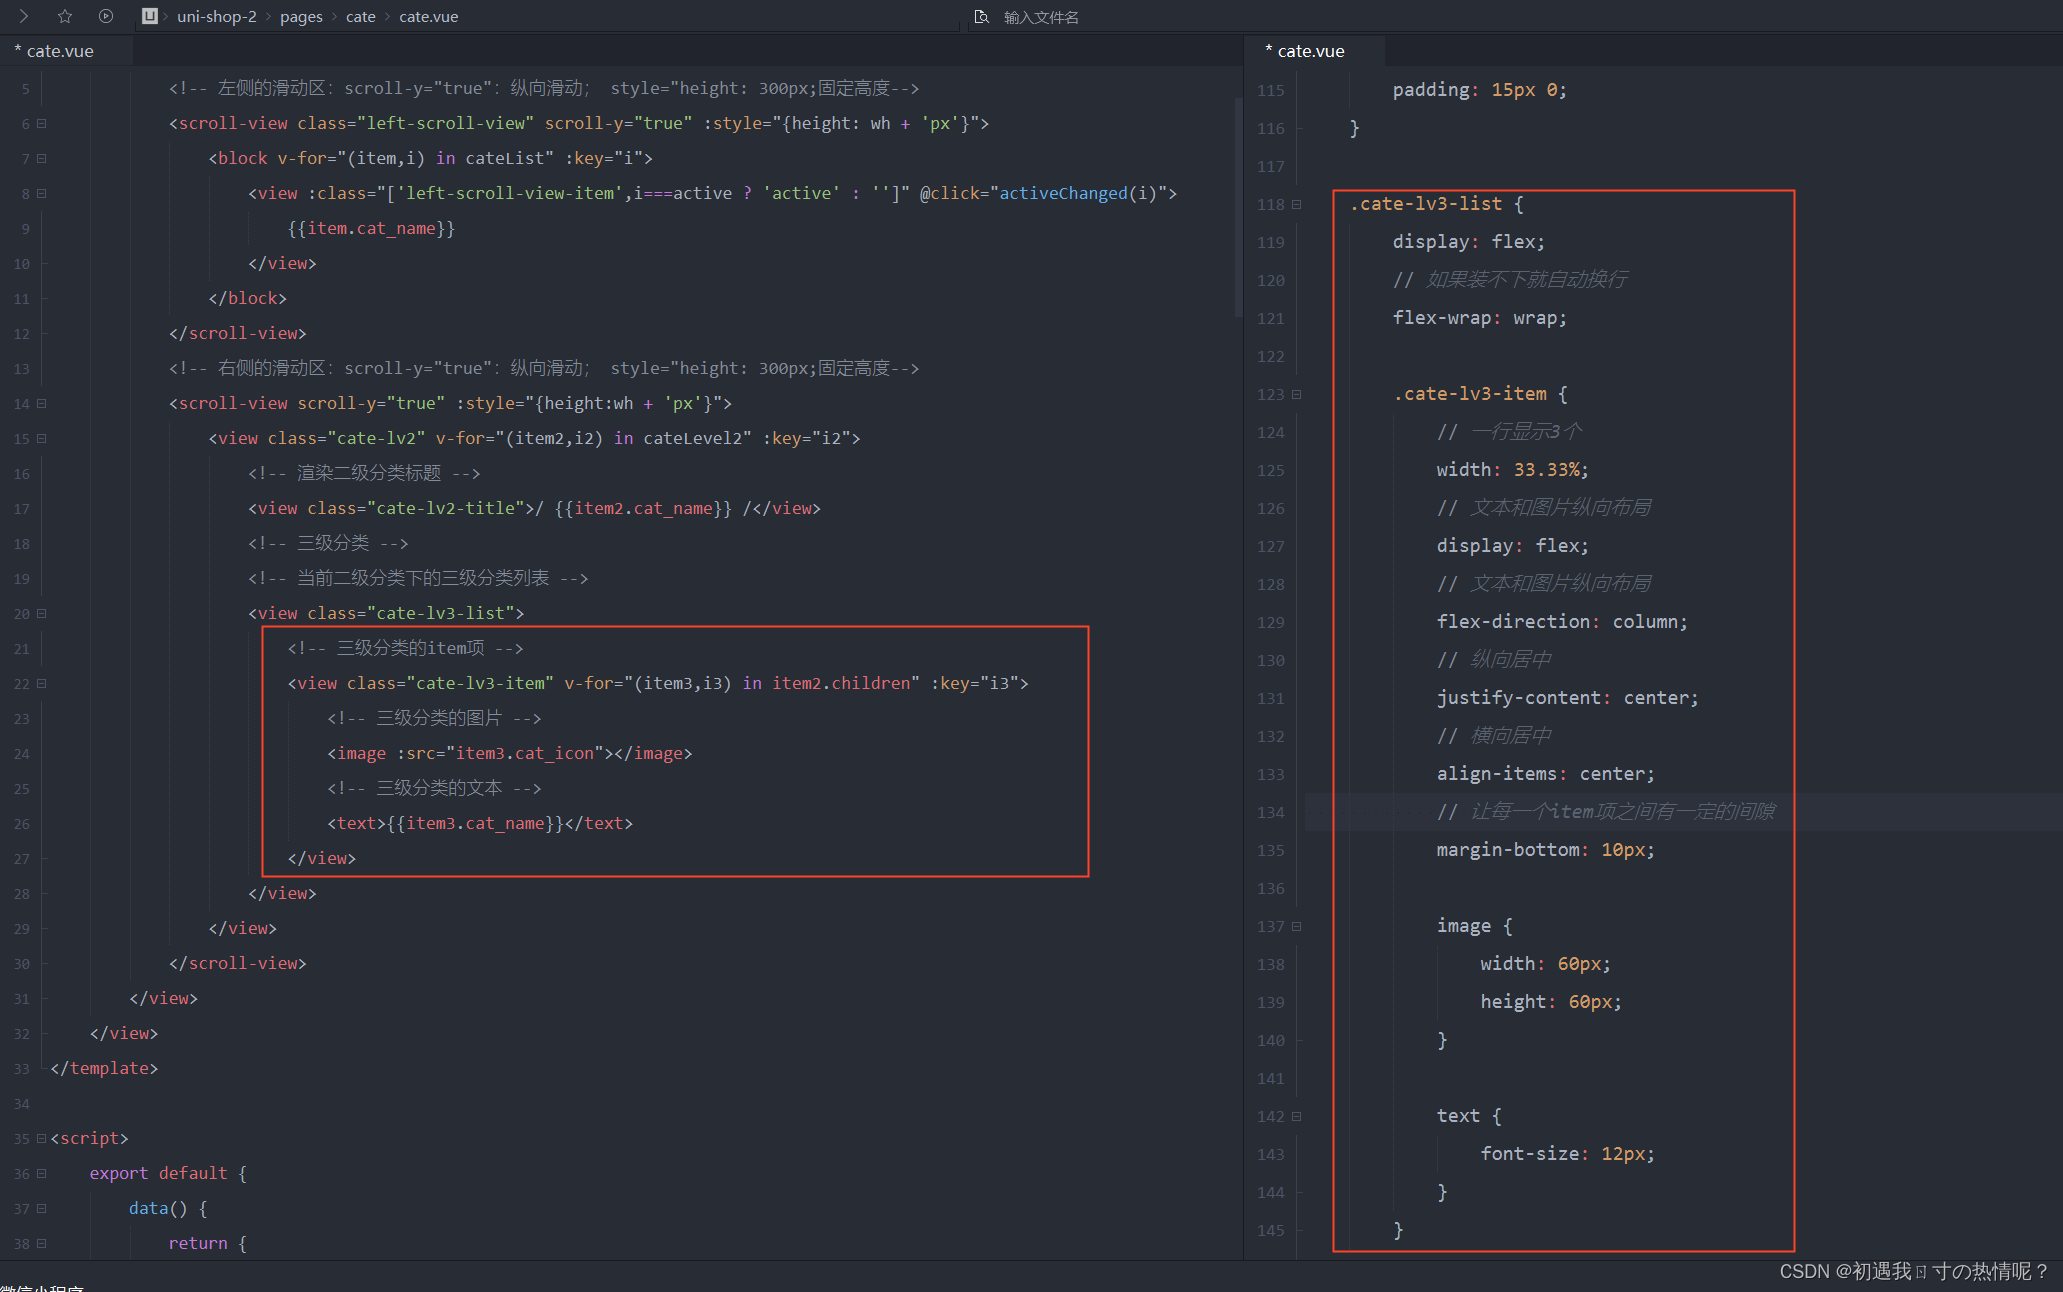This screenshot has height=1292, width=2063.
Task: Click the {{item3.cat_name}} text line
Action: tap(480, 823)
